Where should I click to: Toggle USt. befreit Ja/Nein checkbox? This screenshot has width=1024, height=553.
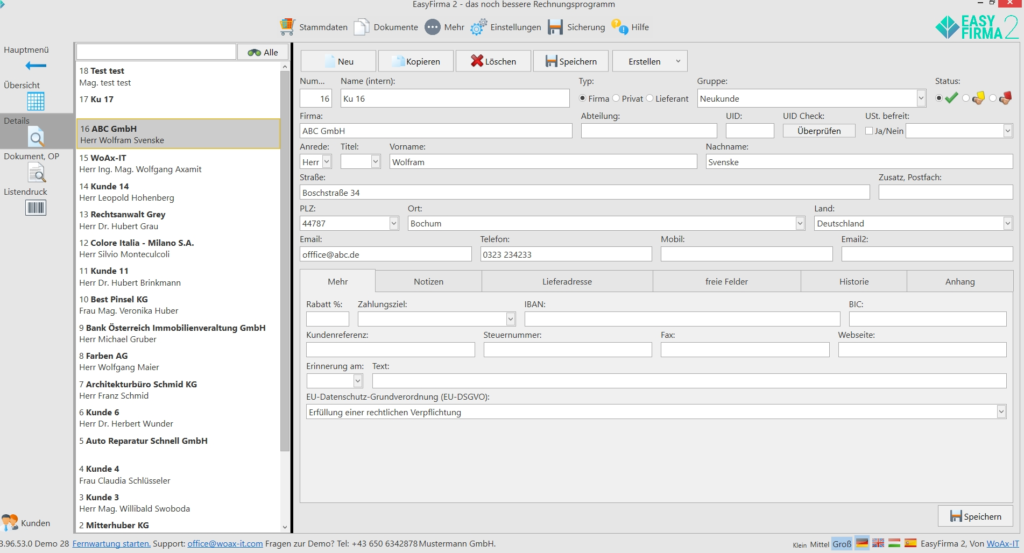869,131
